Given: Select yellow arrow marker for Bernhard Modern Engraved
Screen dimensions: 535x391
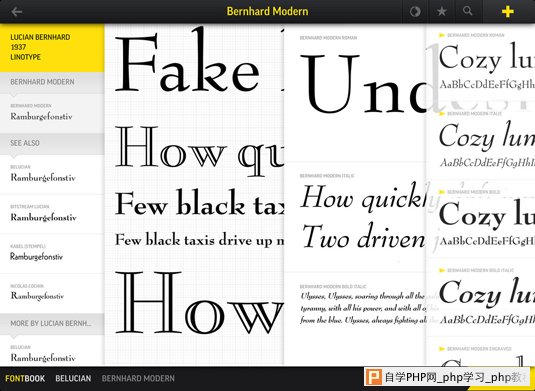Looking at the screenshot, I should (x=442, y=349).
